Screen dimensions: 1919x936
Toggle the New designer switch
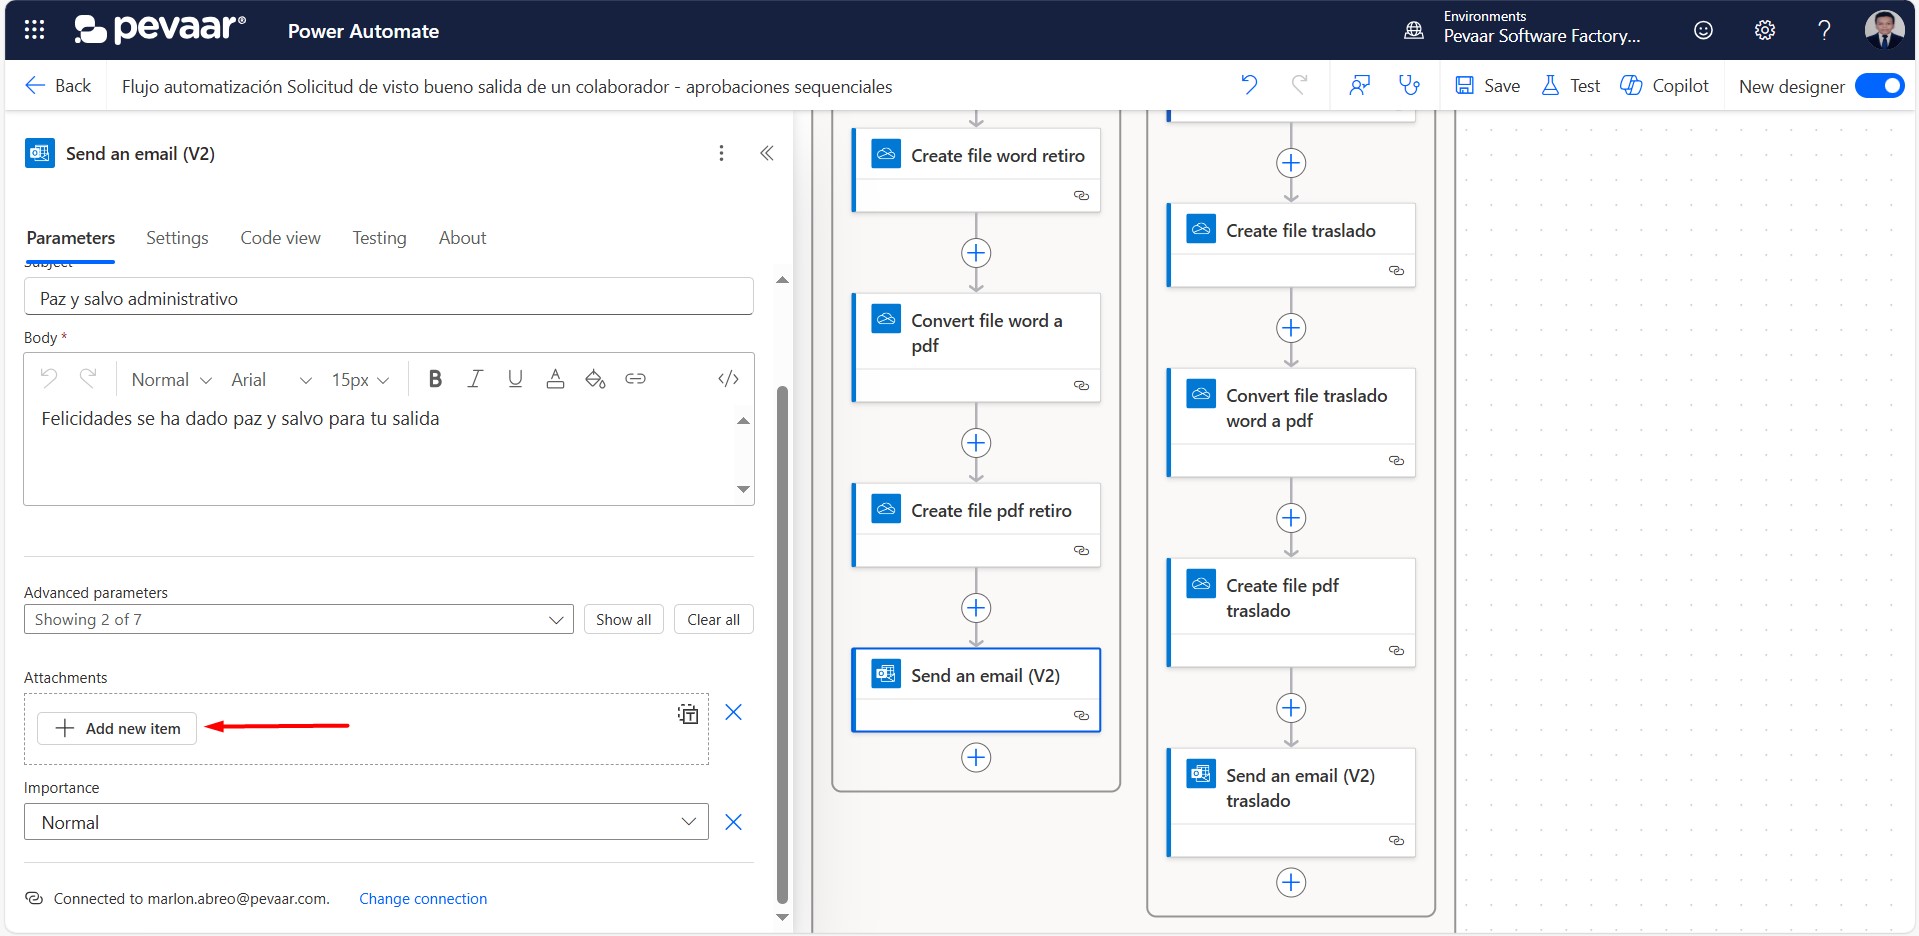tap(1879, 86)
